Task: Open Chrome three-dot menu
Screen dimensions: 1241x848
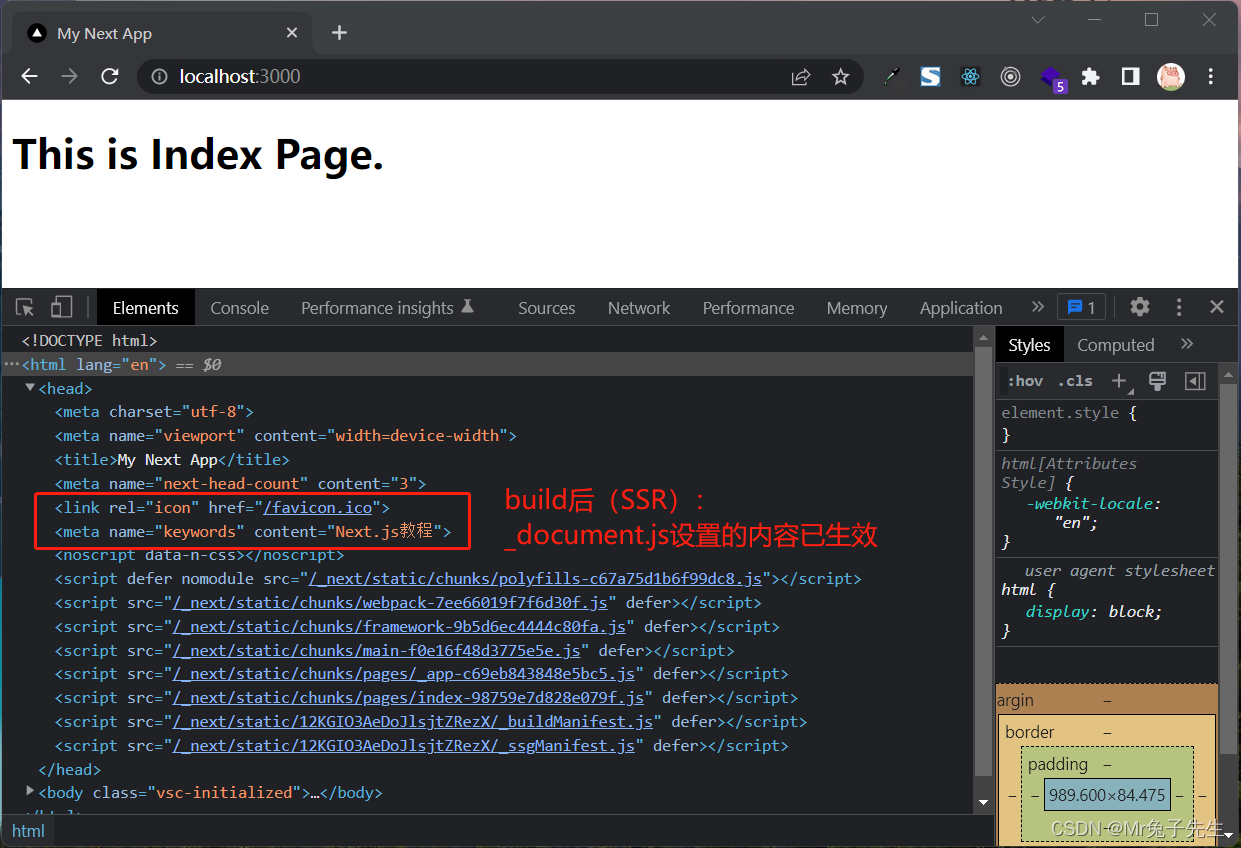Action: click(x=1211, y=77)
